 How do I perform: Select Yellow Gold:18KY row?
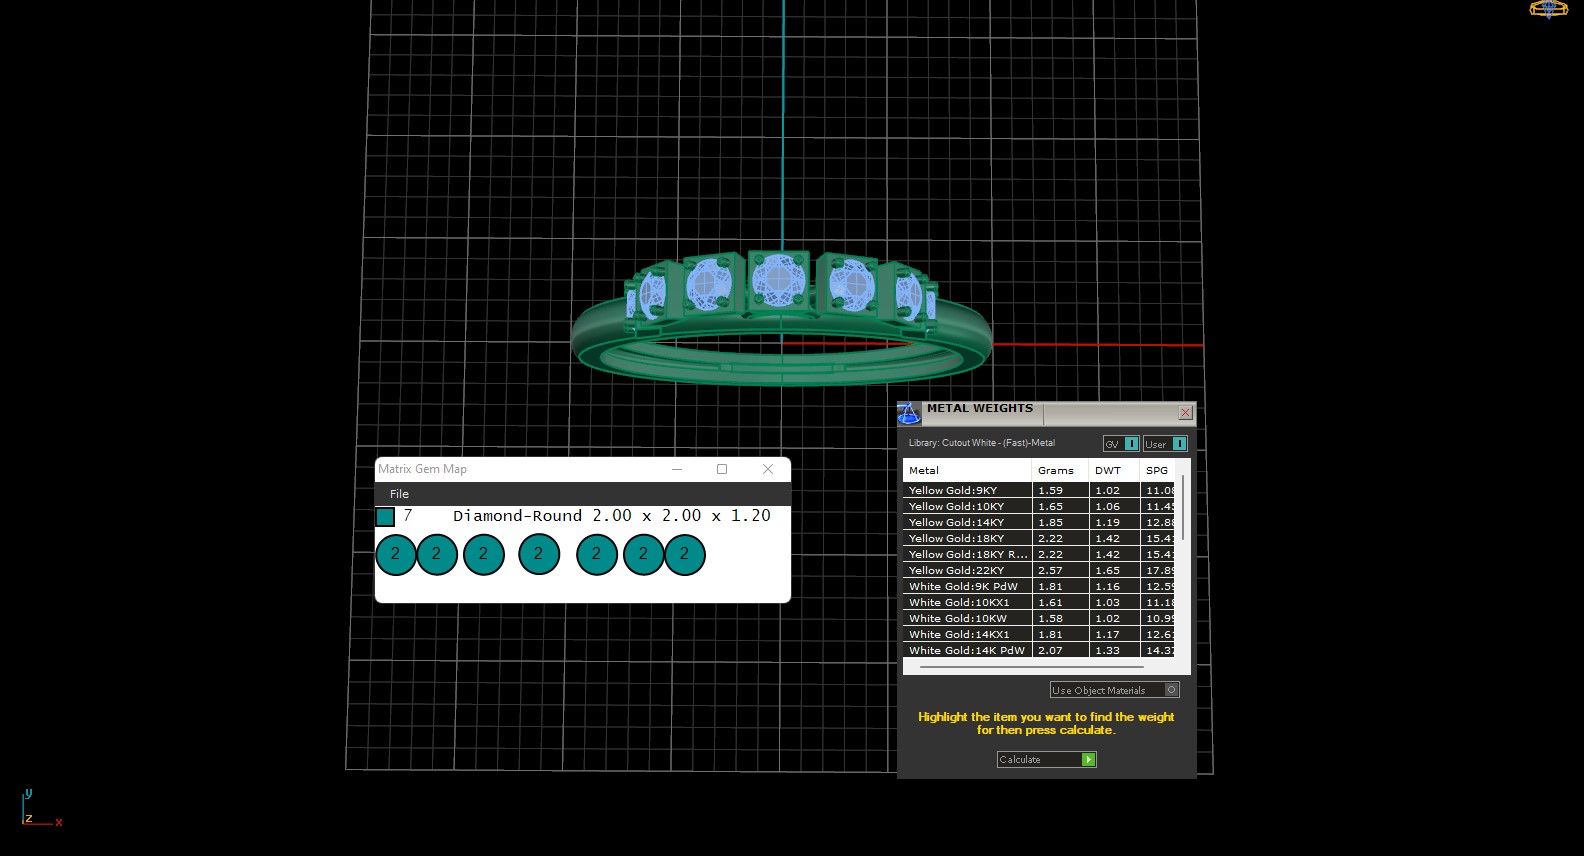point(956,538)
